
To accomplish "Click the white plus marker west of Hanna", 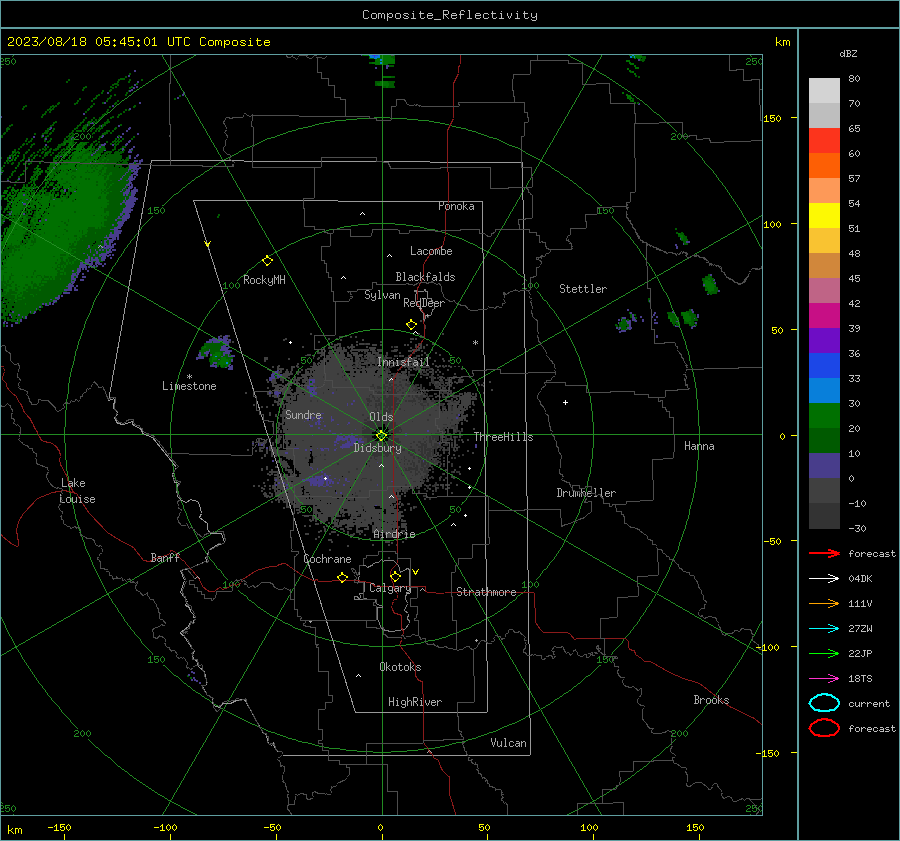I will 565,402.
